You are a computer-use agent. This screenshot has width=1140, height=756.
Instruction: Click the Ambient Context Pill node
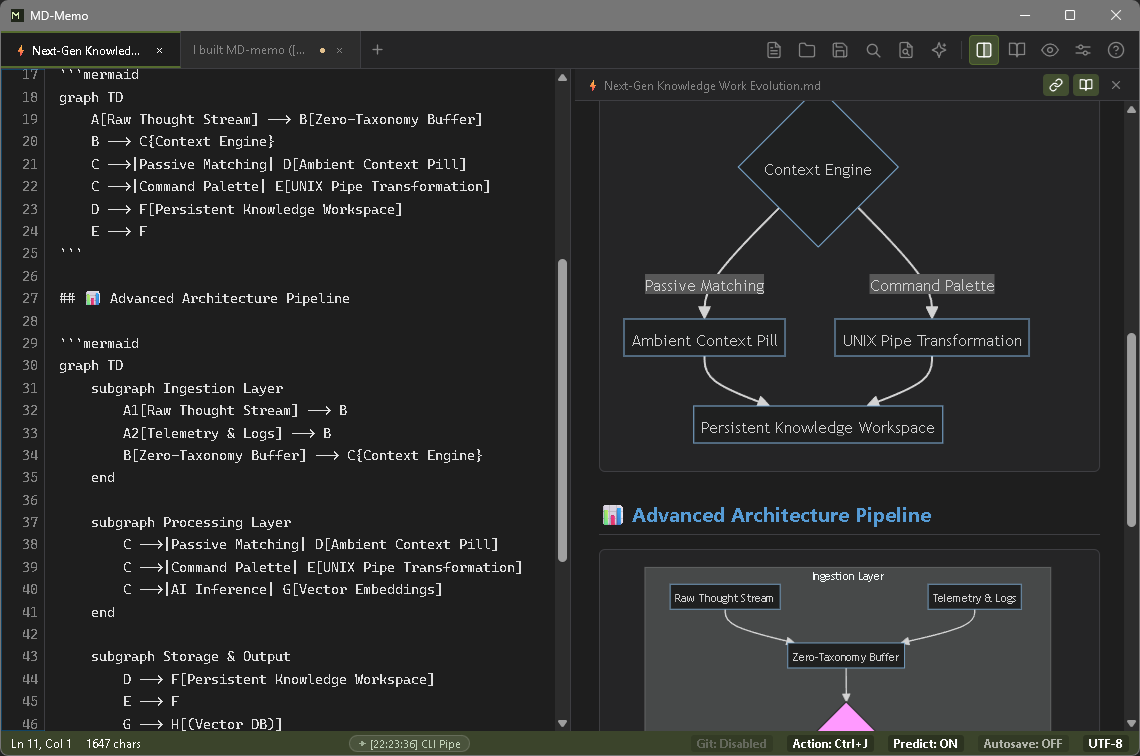(705, 338)
